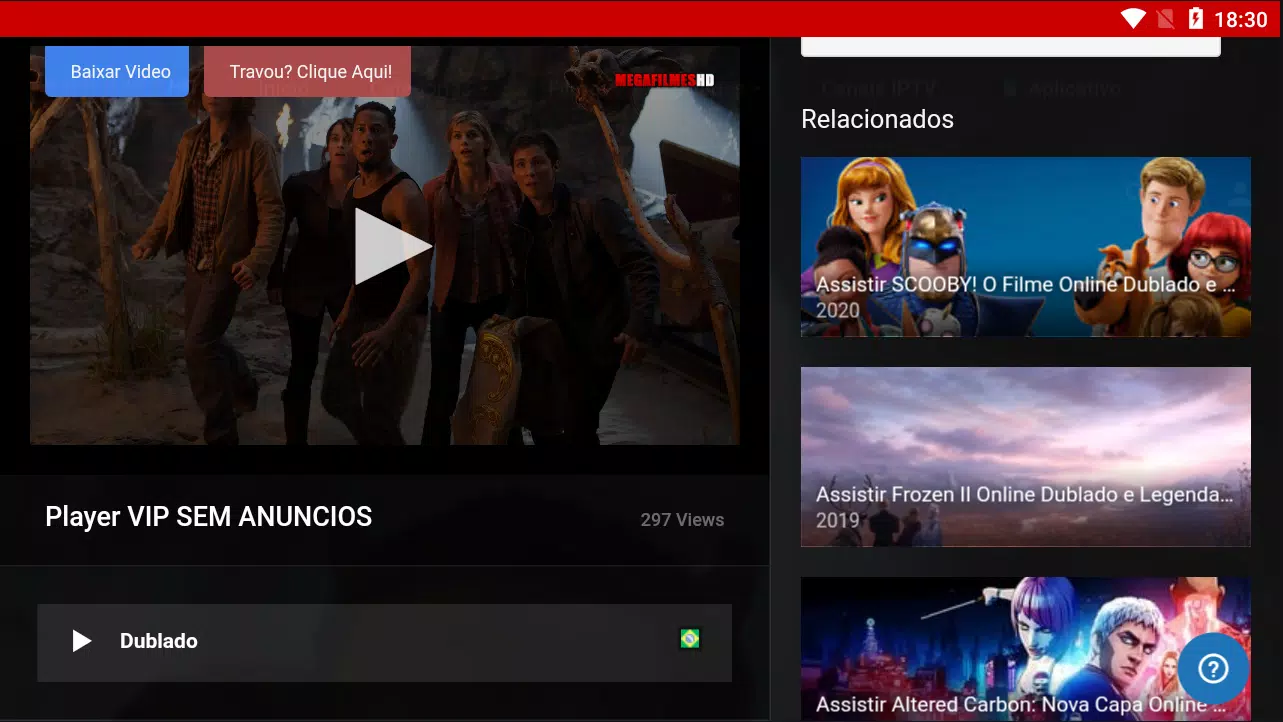Click the 2020 year label under SCOOBY
The image size is (1283, 722).
(838, 310)
